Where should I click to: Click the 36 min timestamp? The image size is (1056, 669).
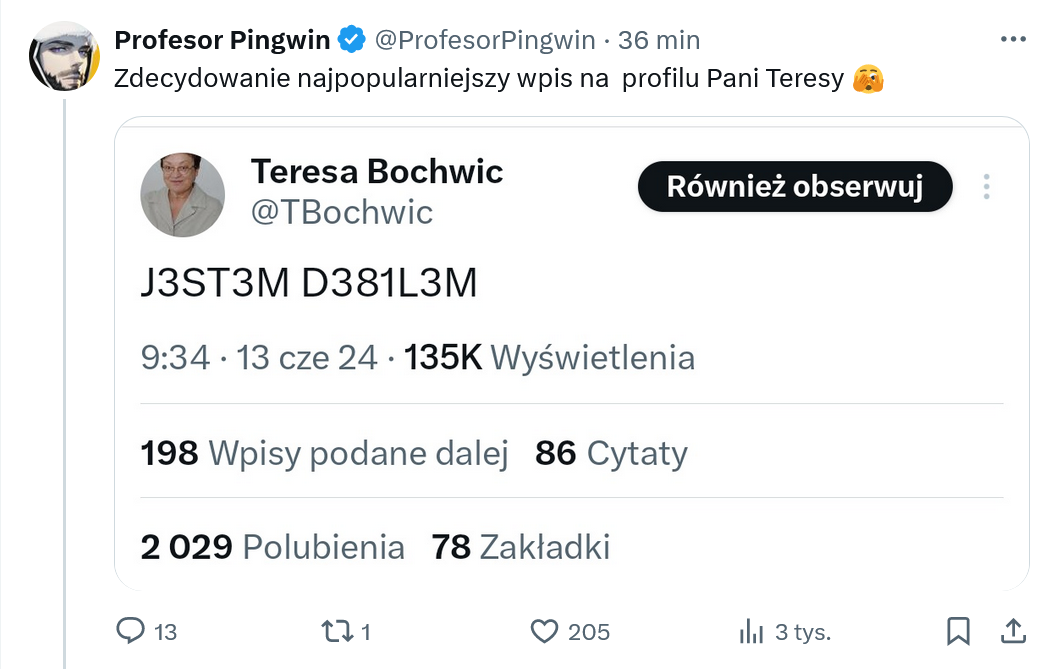659,40
